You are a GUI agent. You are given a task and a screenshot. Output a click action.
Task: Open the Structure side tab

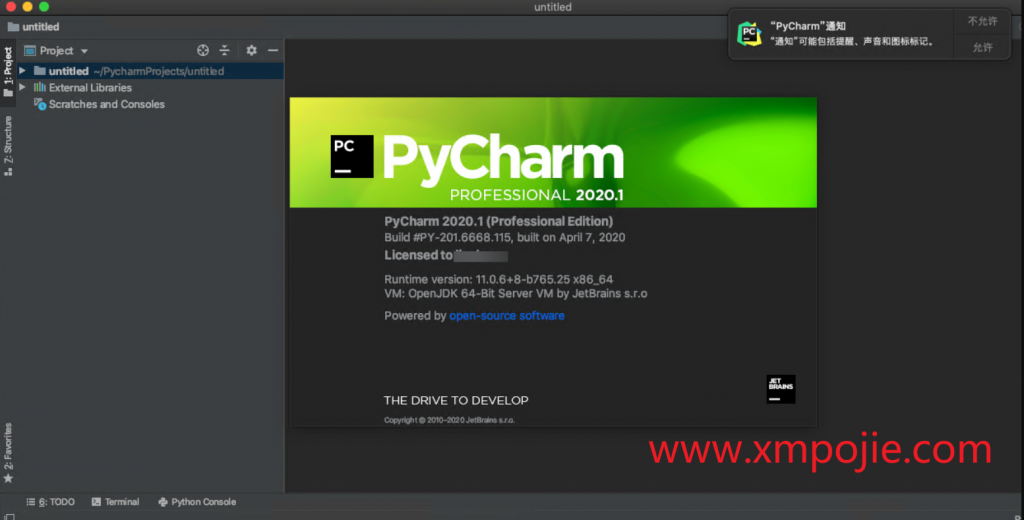[x=8, y=146]
